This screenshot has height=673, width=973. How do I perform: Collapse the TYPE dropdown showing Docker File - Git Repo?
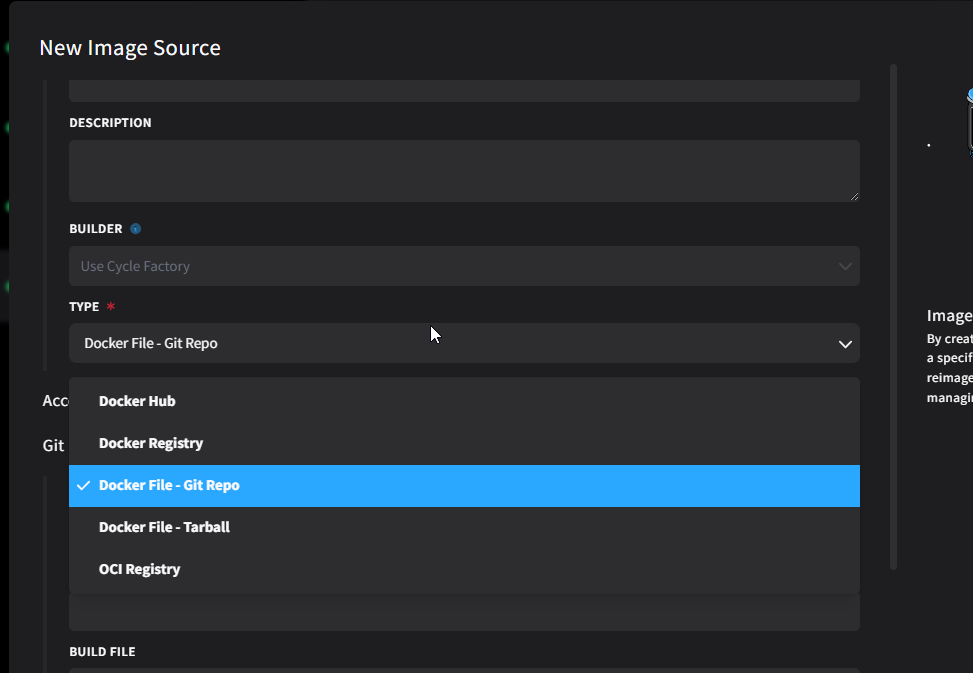[464, 344]
